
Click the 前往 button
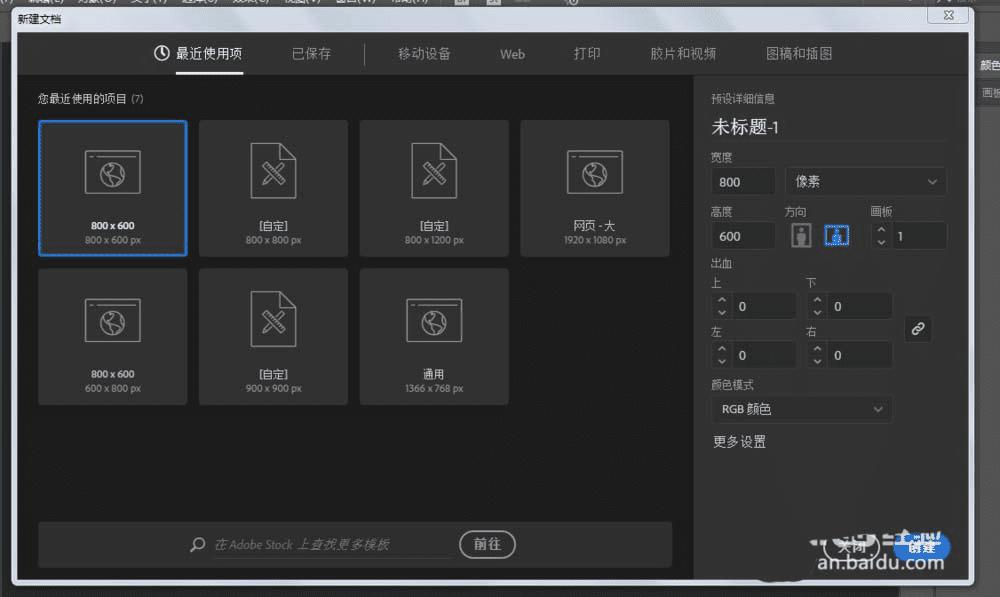(487, 544)
